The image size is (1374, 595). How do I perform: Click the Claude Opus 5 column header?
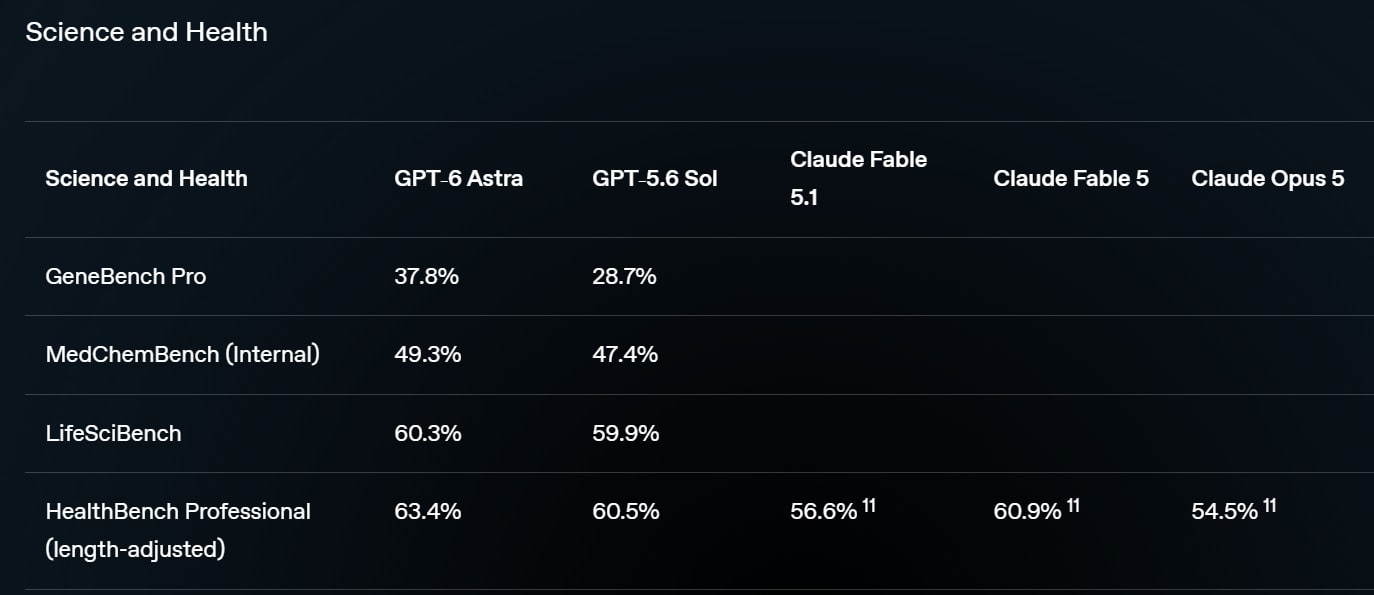point(1268,179)
